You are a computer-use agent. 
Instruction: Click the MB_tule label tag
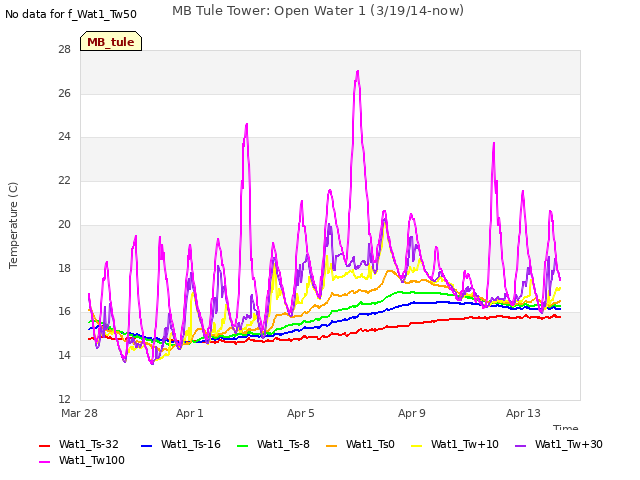pyautogui.click(x=111, y=41)
